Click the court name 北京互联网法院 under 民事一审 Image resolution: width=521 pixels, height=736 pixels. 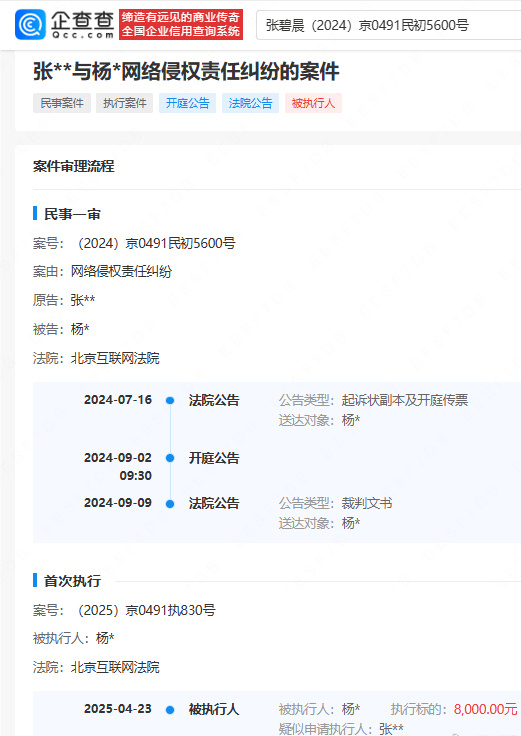(115, 359)
